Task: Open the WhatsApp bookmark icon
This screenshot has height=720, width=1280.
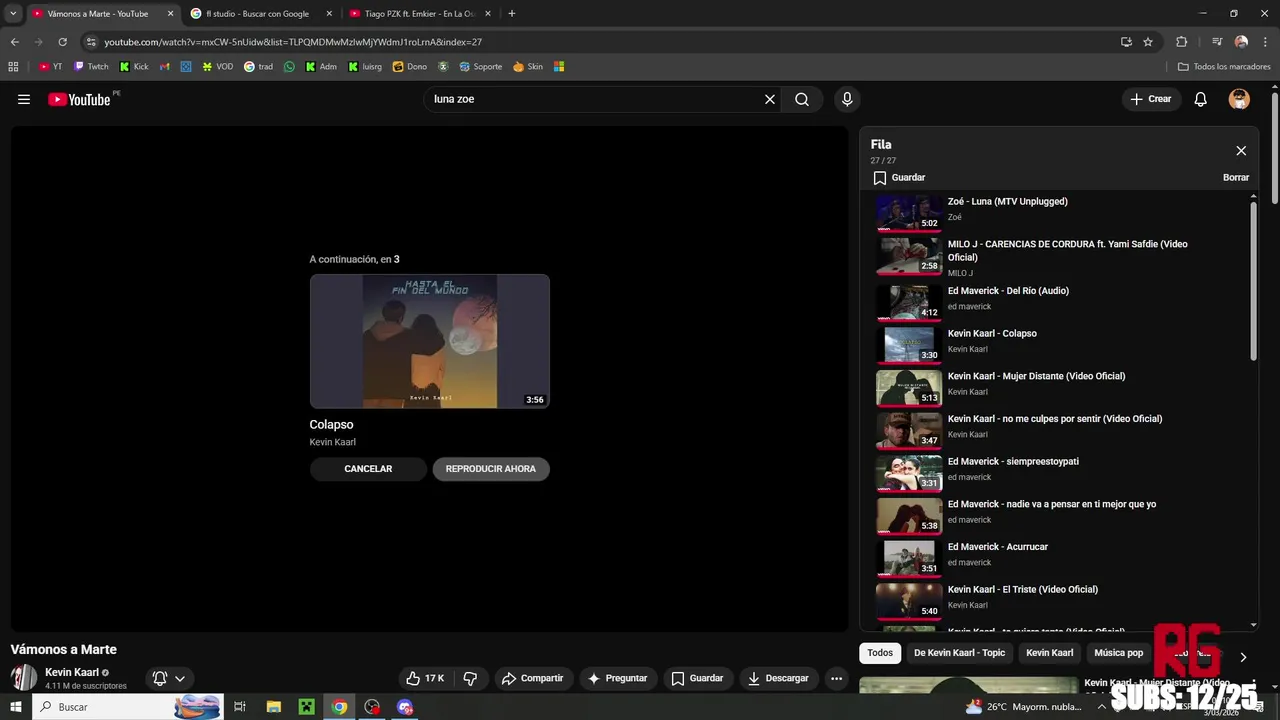Action: [289, 67]
